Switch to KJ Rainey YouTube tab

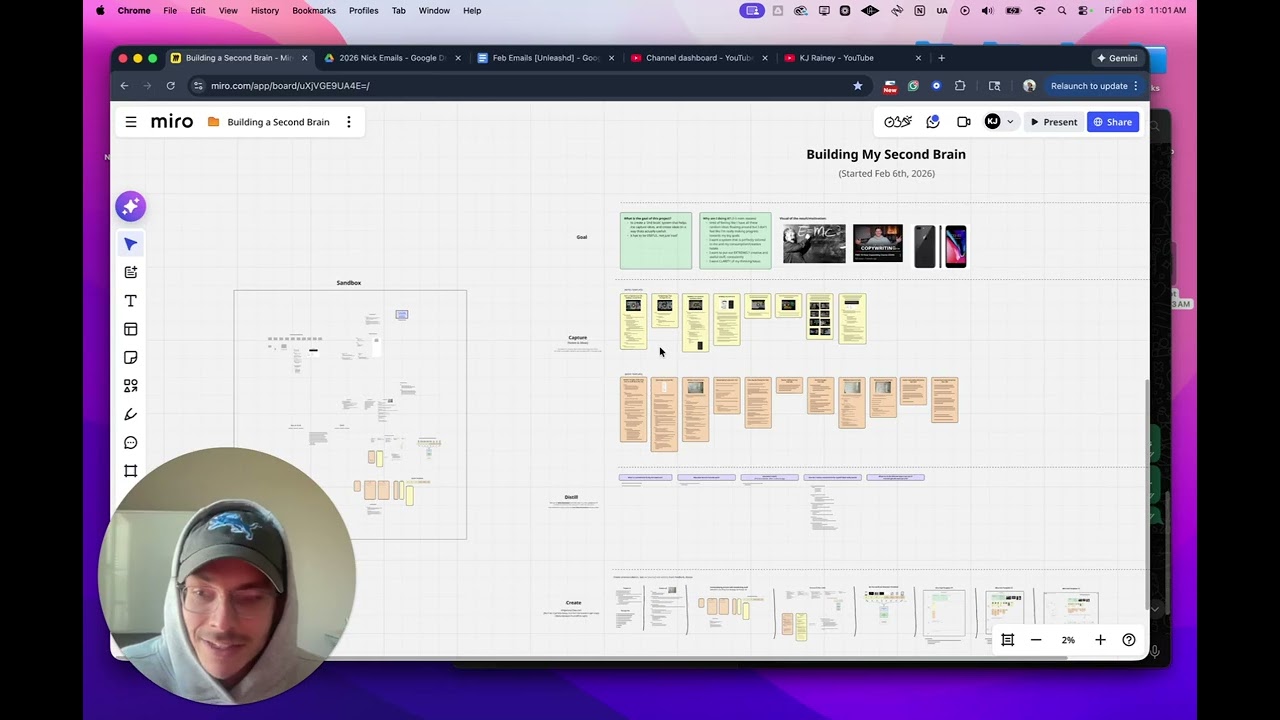[x=852, y=58]
